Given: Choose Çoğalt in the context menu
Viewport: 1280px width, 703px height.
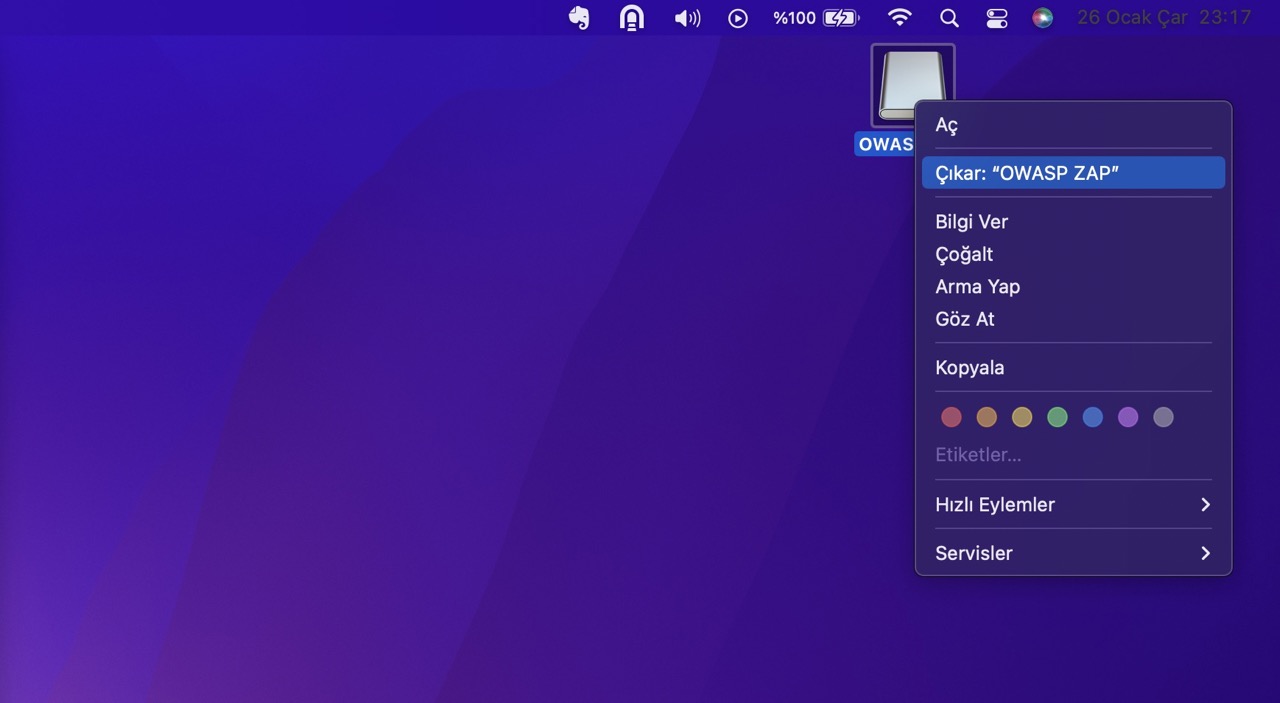Looking at the screenshot, I should (x=1074, y=254).
